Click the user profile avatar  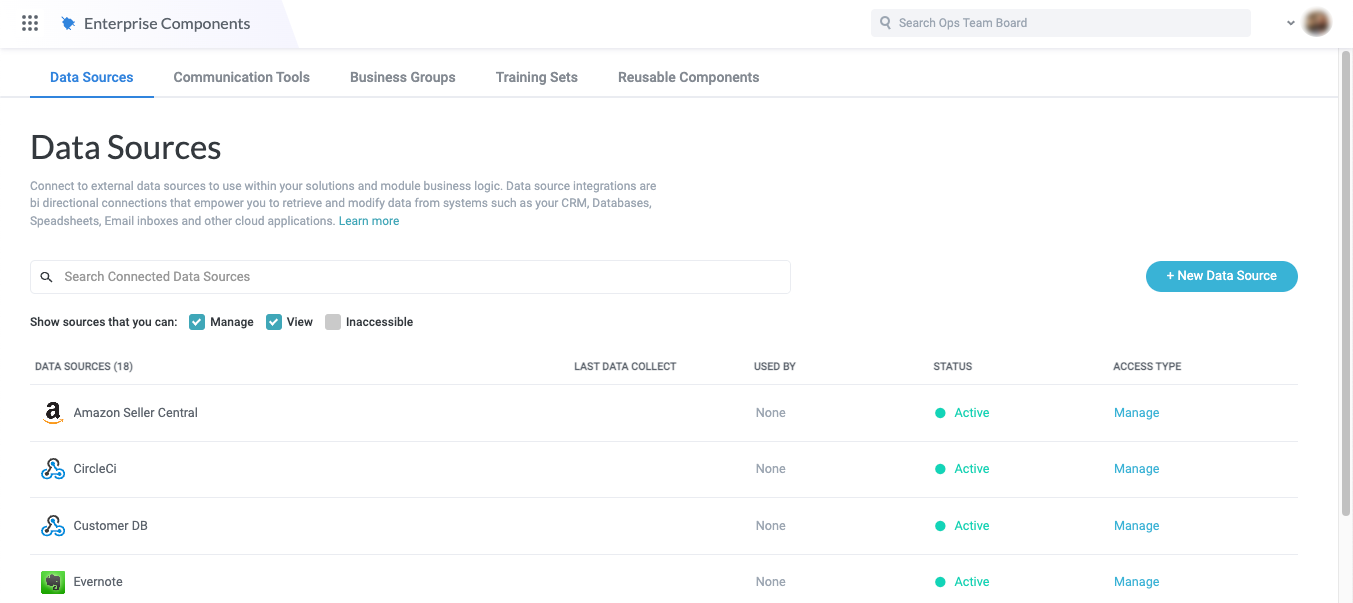click(x=1317, y=23)
